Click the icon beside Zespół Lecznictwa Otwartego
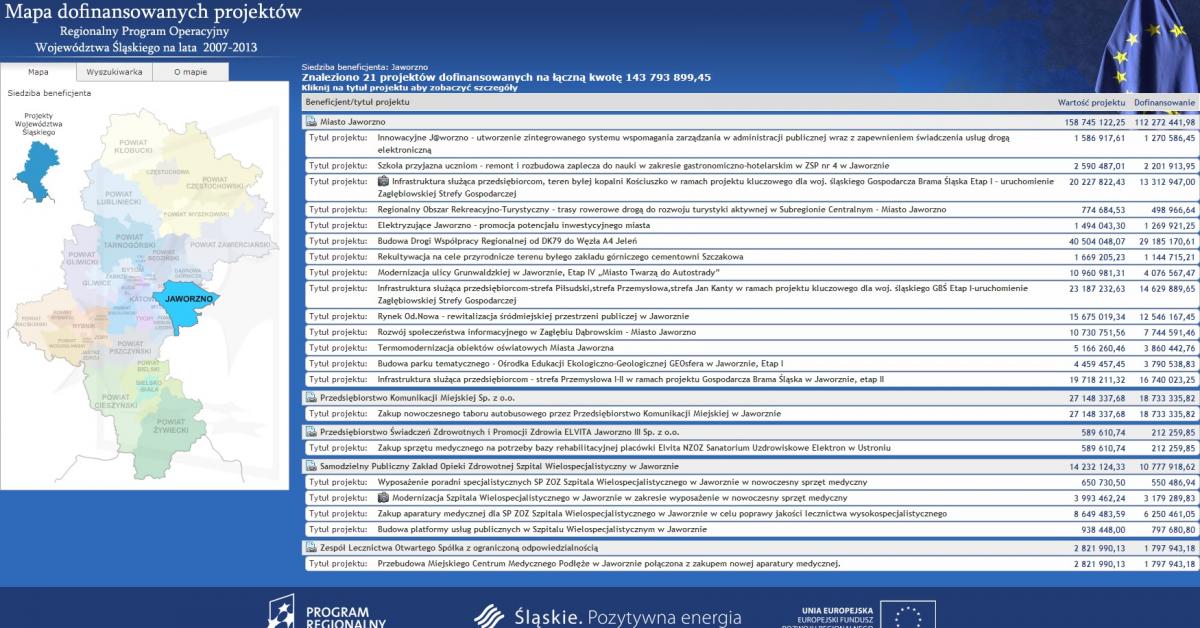 pyautogui.click(x=311, y=547)
